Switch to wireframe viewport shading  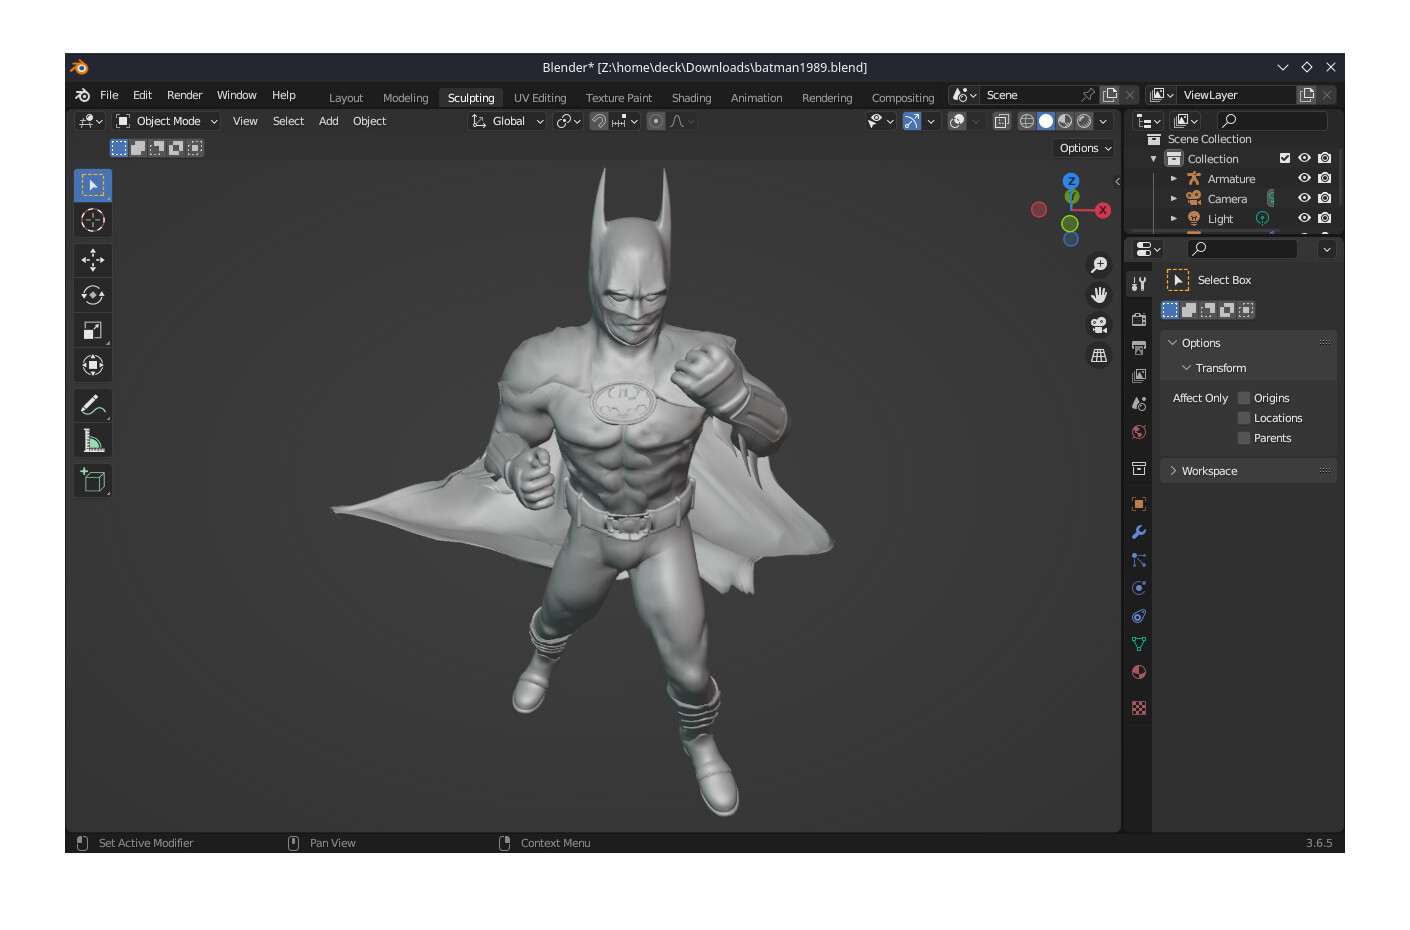(x=1027, y=121)
